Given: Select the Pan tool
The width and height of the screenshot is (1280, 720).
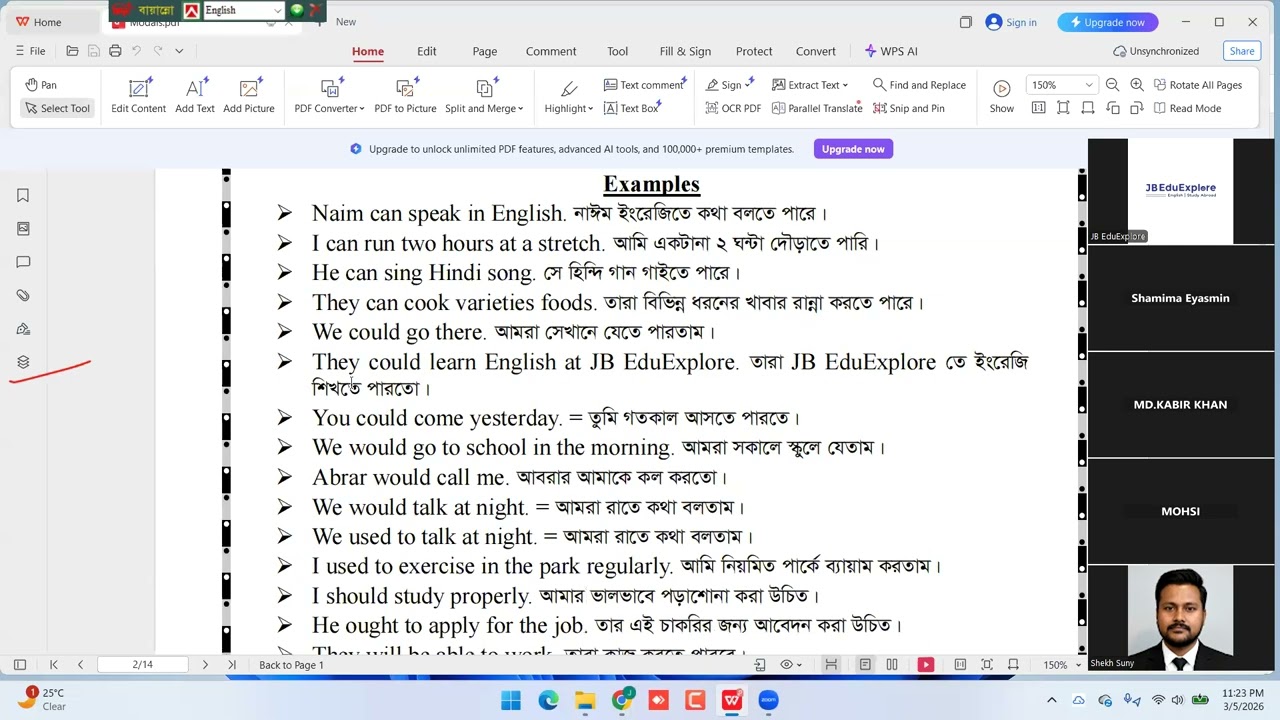Looking at the screenshot, I should tap(41, 85).
